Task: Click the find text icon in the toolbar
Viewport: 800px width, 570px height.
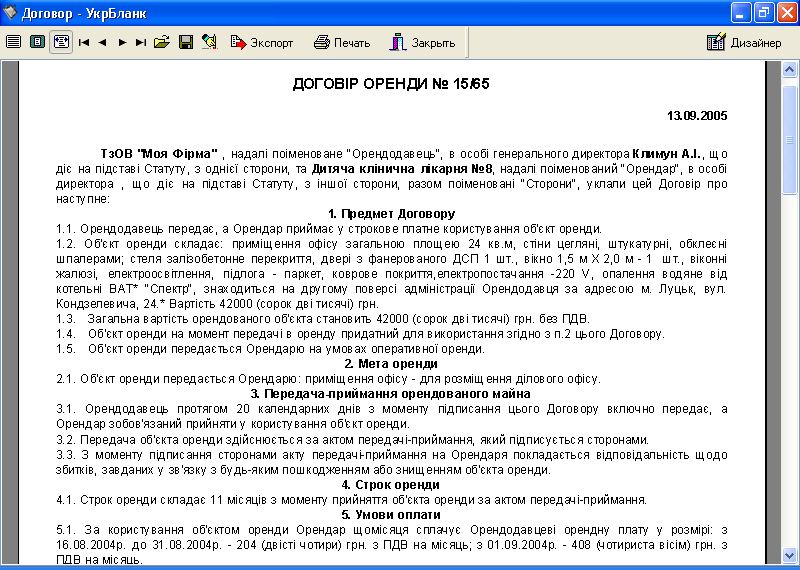Action: click(x=208, y=42)
